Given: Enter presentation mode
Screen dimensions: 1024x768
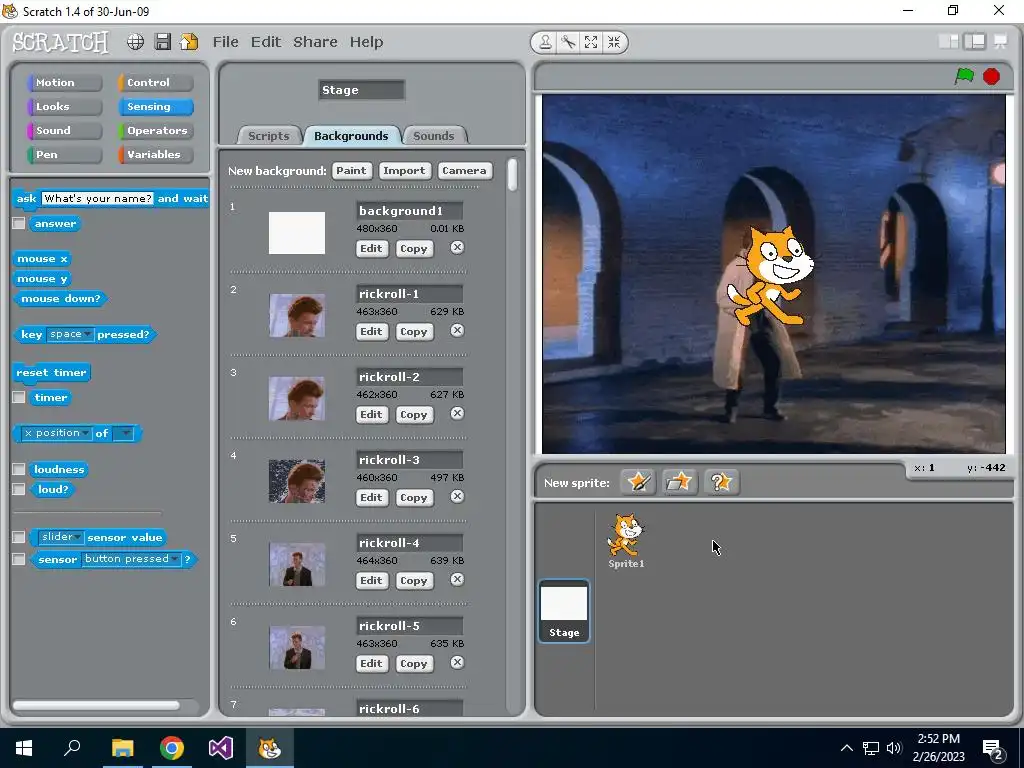Looking at the screenshot, I should tap(1000, 42).
